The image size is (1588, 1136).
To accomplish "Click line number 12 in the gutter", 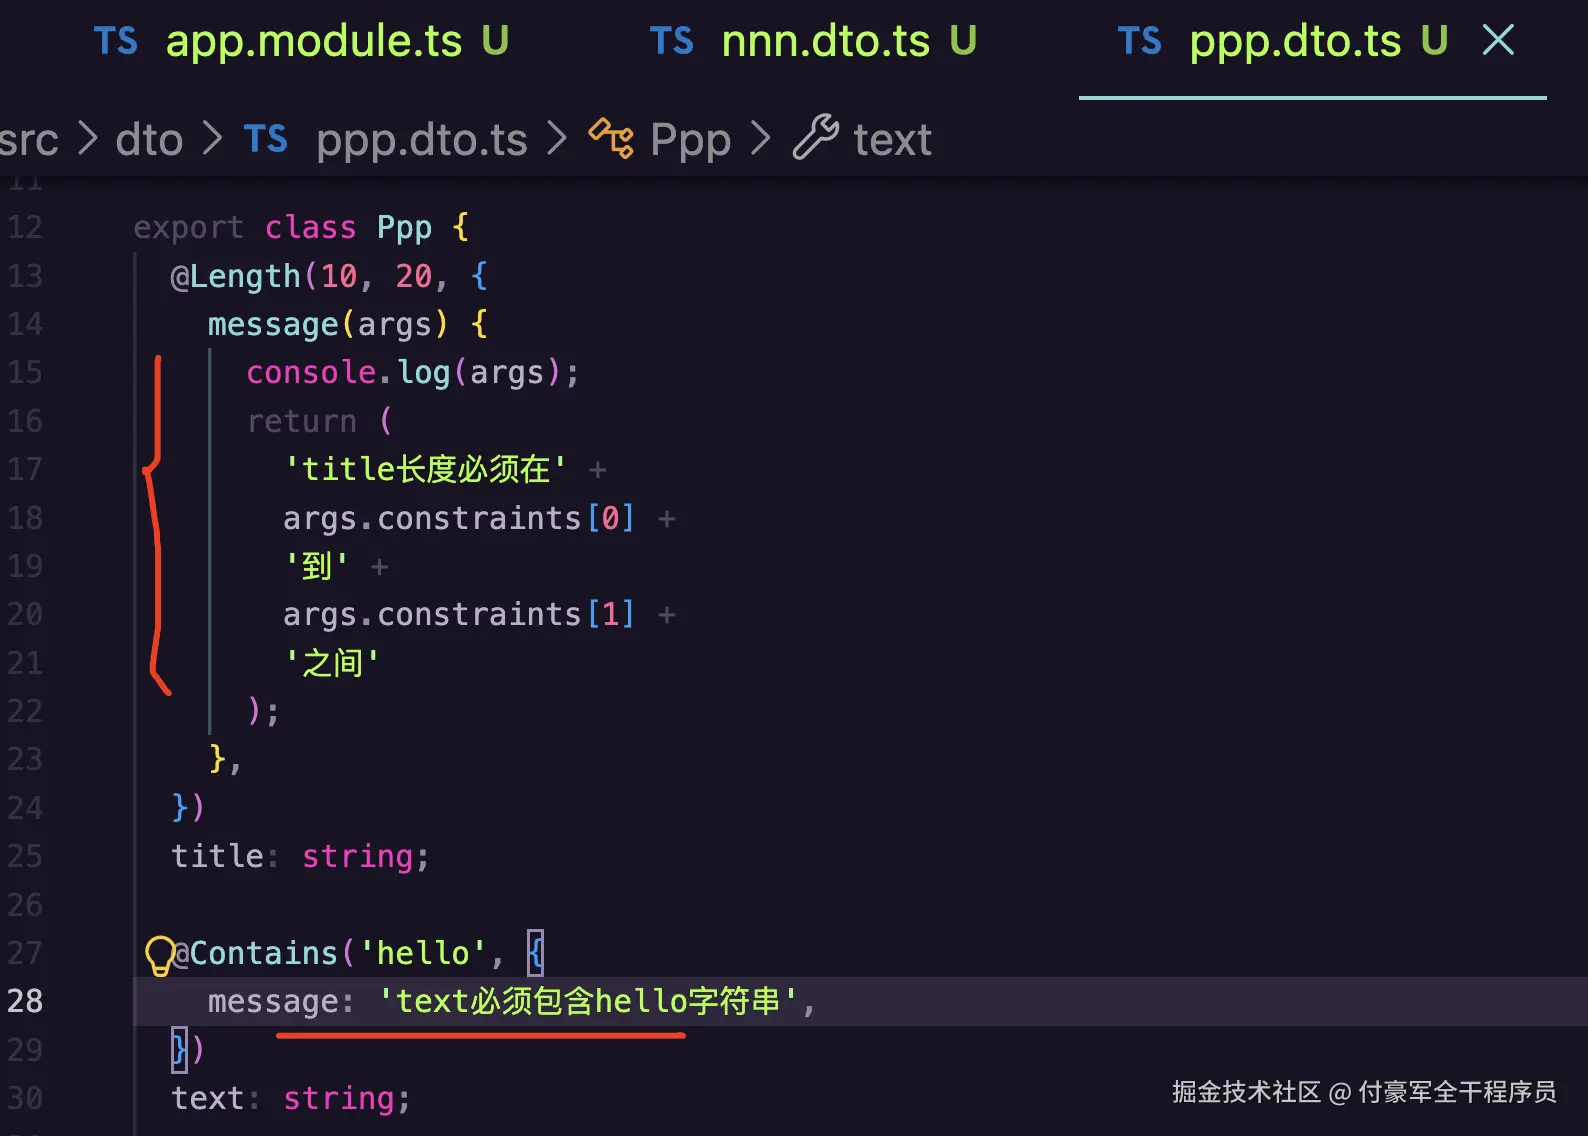I will (25, 227).
